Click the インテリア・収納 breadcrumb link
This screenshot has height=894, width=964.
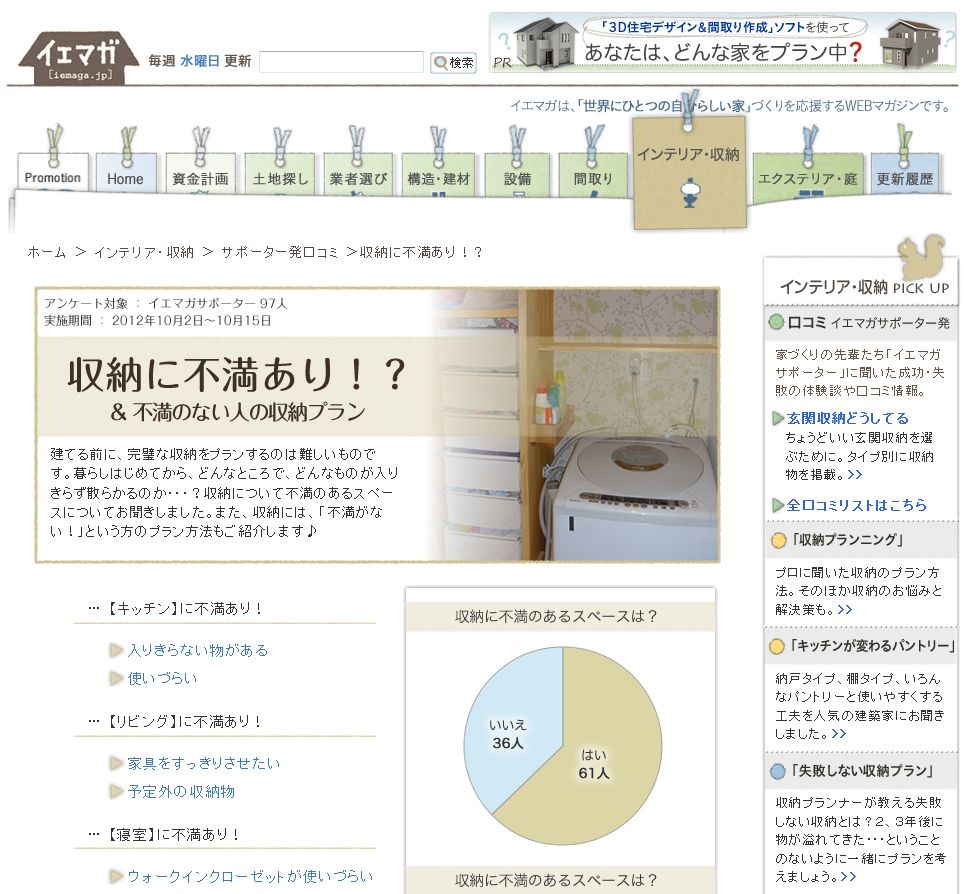(144, 252)
